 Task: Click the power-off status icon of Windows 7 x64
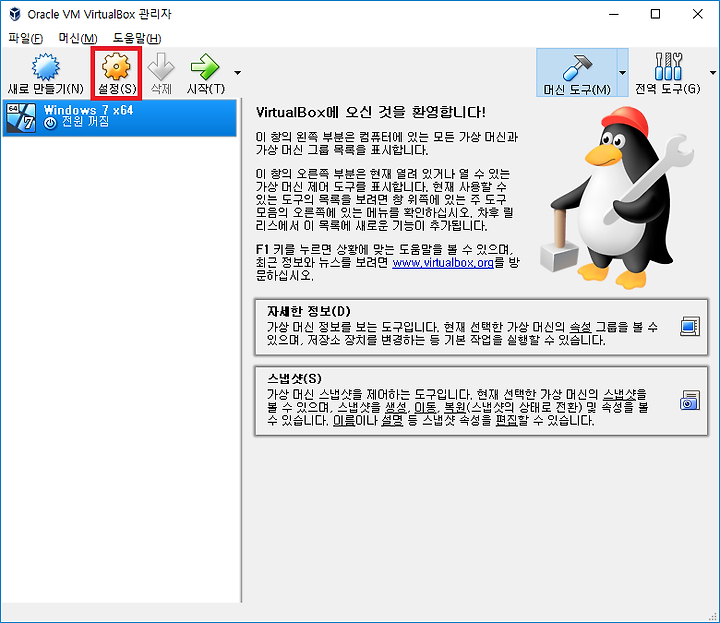50,123
